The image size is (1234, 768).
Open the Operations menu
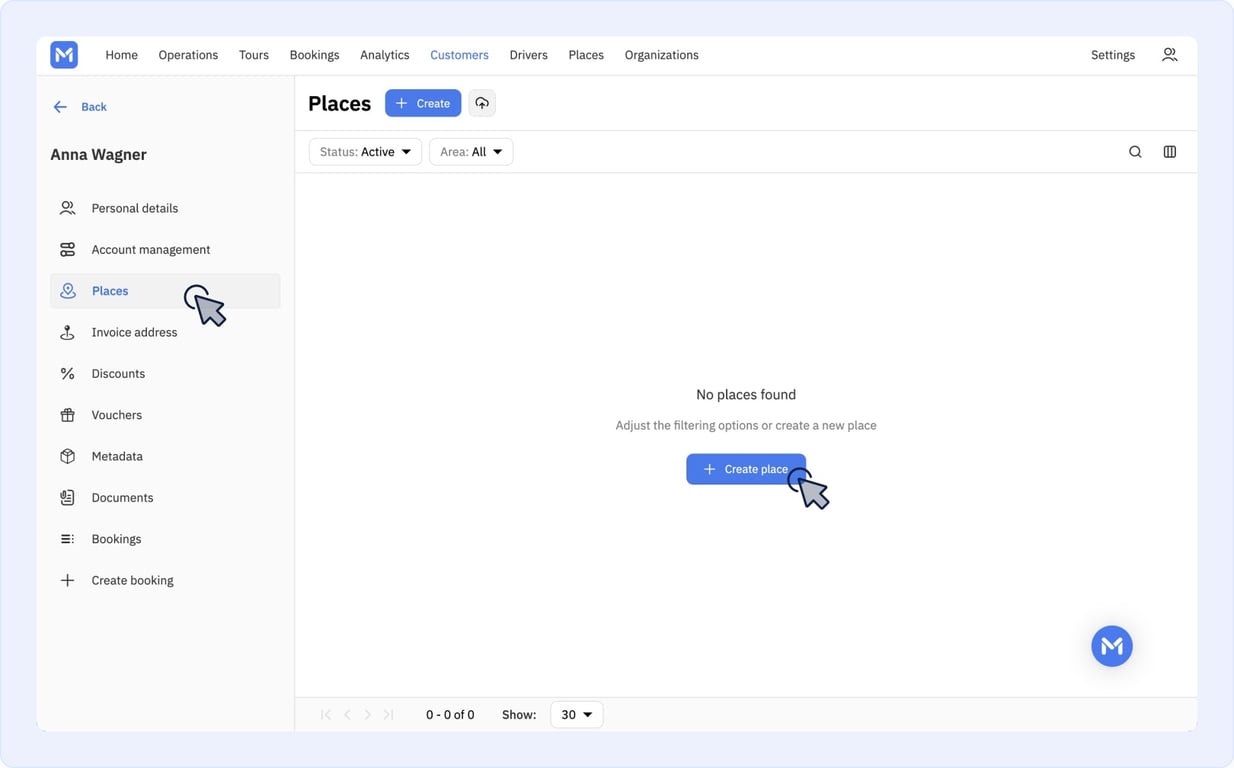188,55
